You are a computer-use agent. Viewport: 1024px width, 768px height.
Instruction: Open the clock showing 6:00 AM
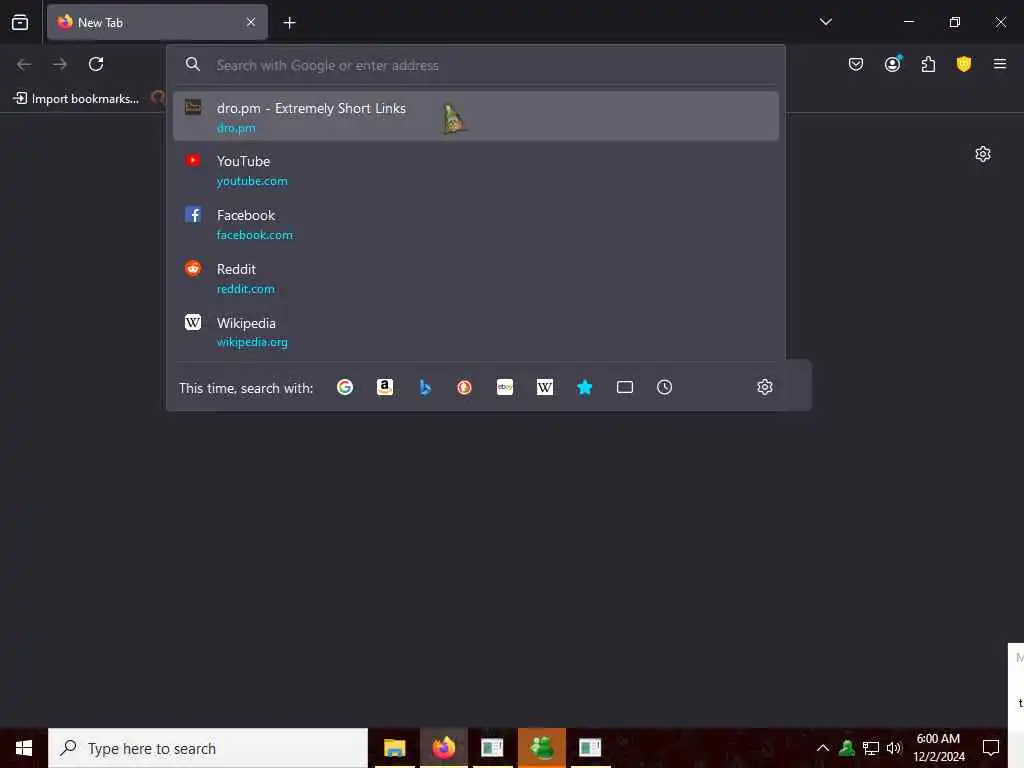[x=939, y=748]
